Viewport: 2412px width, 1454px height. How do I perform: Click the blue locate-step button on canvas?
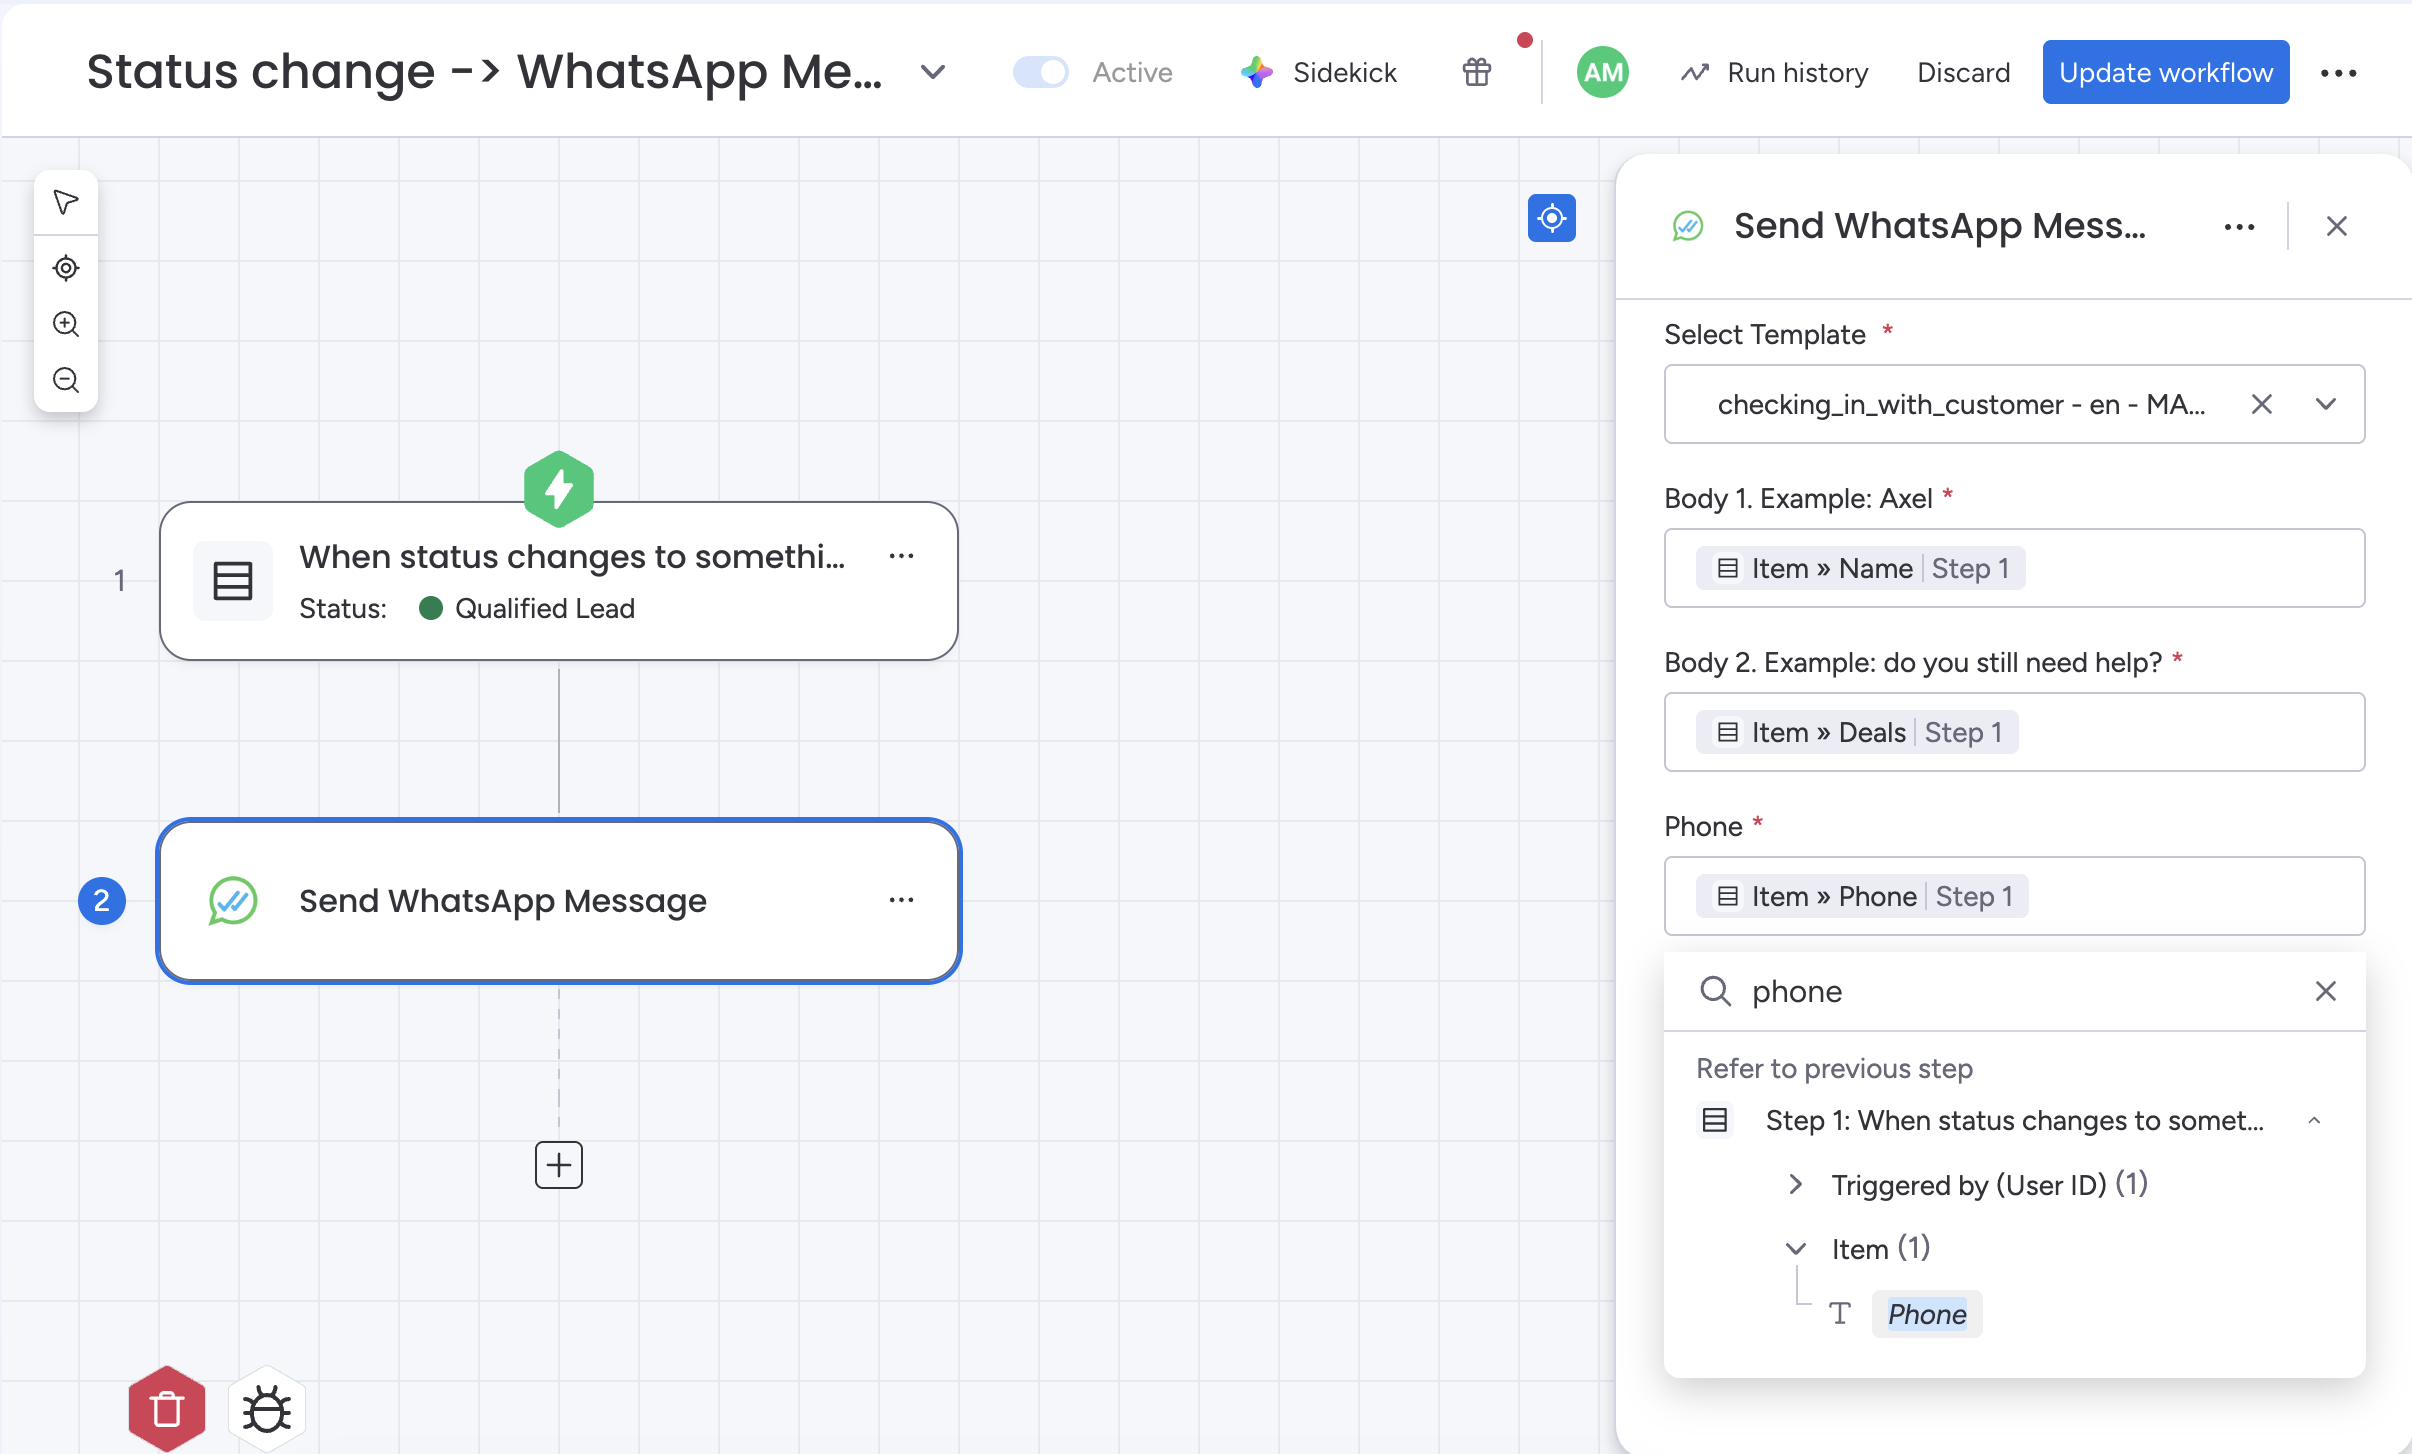(x=1552, y=218)
